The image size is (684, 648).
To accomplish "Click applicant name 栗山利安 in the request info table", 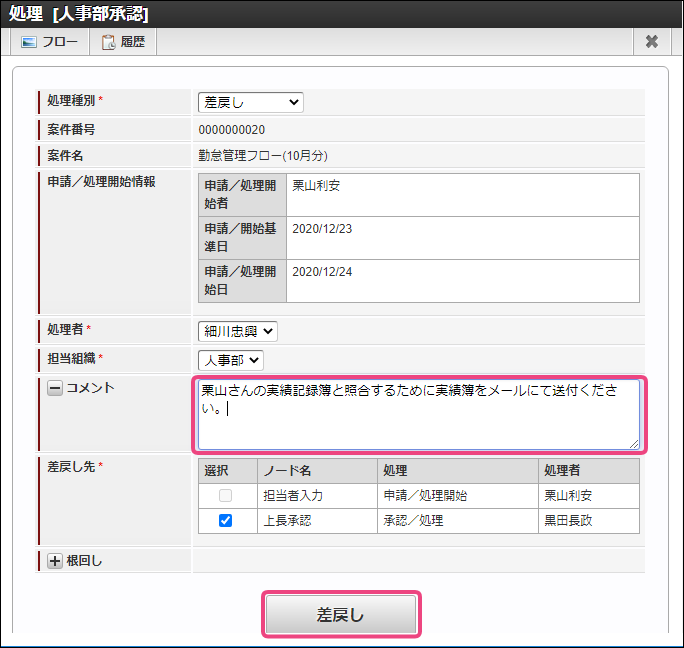I will click(x=316, y=185).
